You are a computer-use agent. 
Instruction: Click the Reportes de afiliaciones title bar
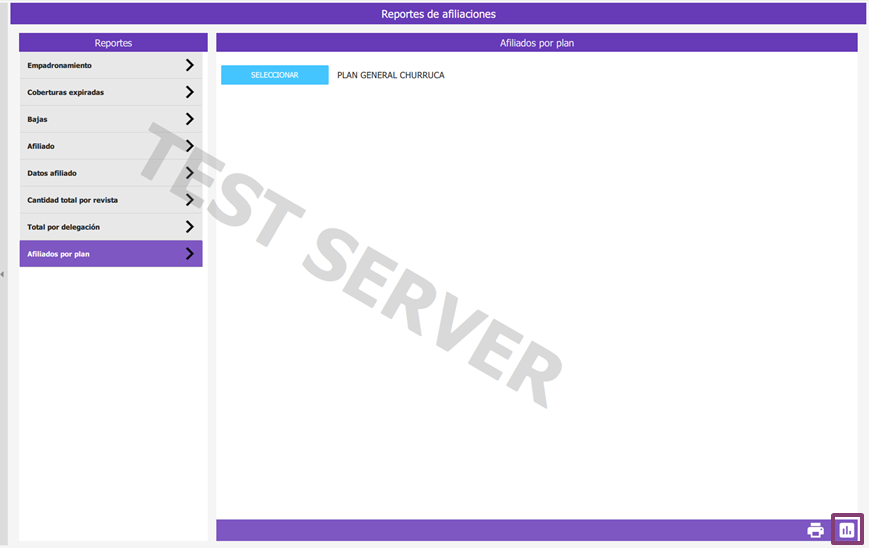coord(438,14)
